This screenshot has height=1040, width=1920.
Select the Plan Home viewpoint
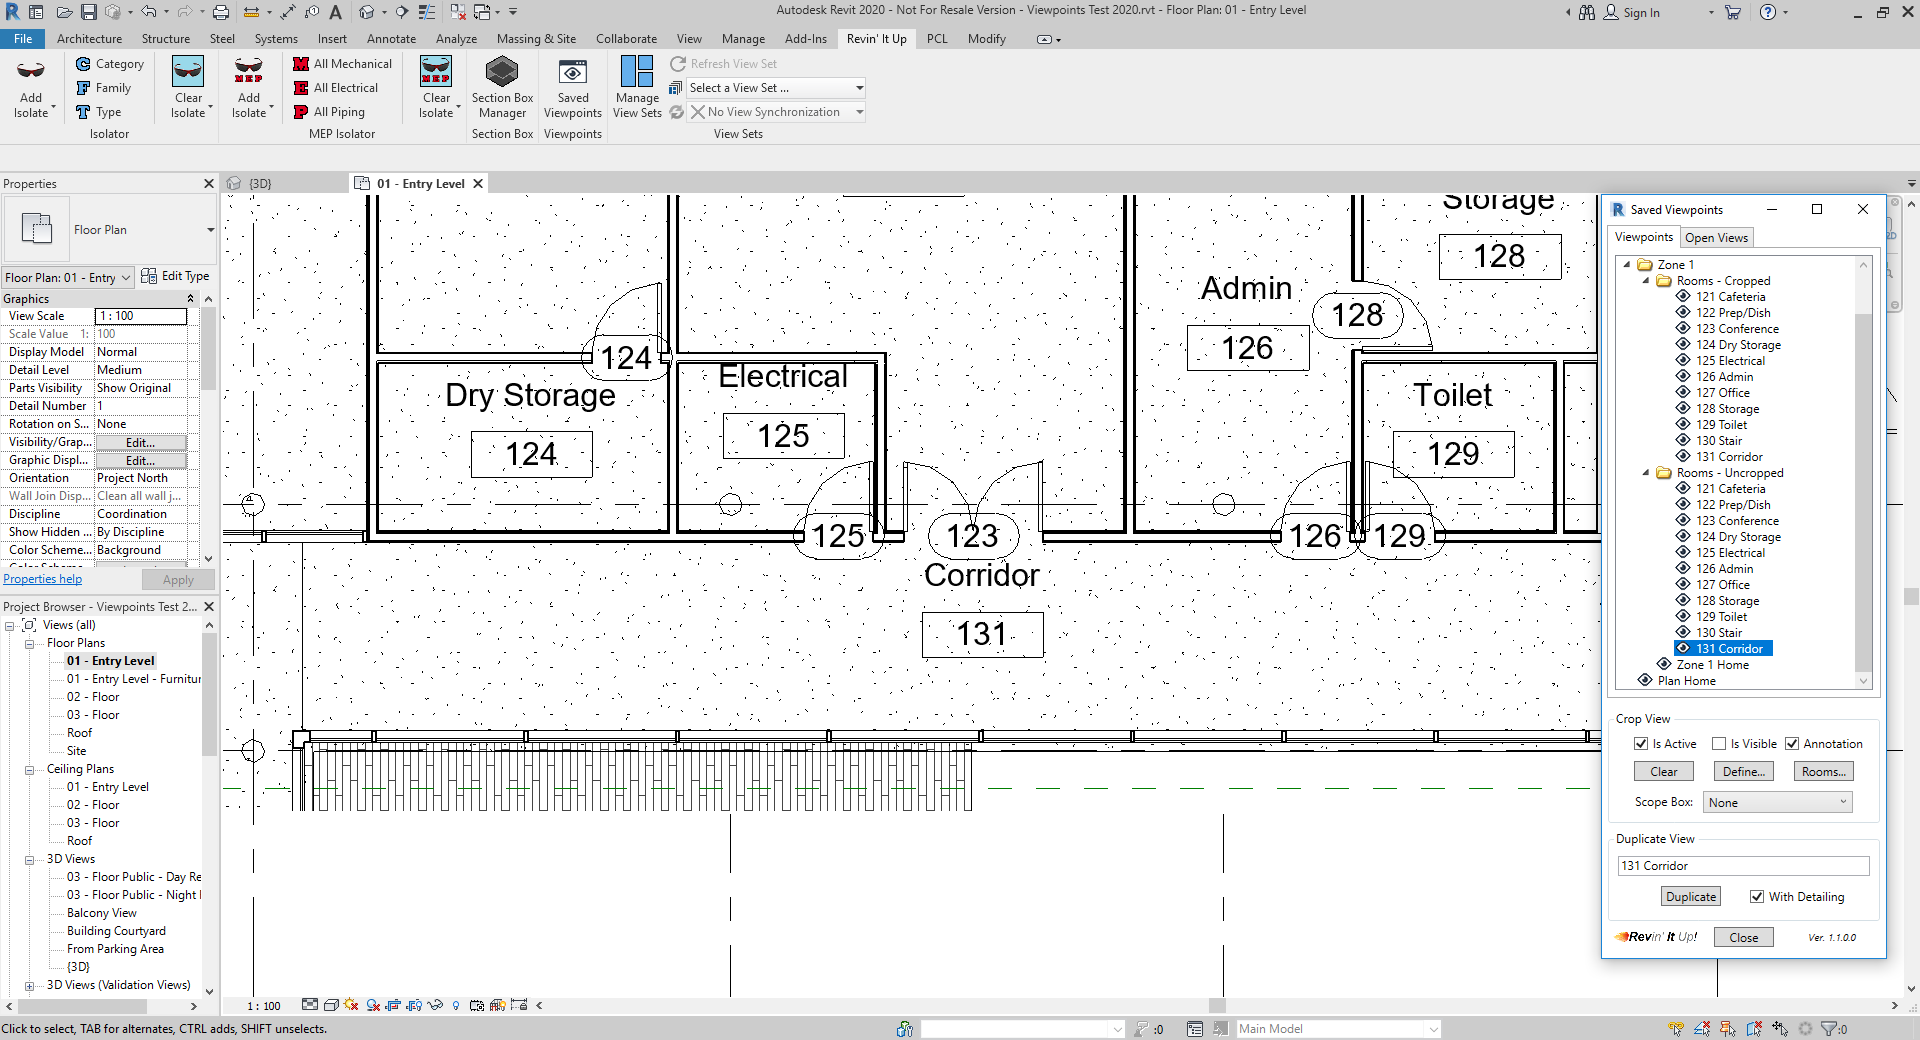point(1686,681)
